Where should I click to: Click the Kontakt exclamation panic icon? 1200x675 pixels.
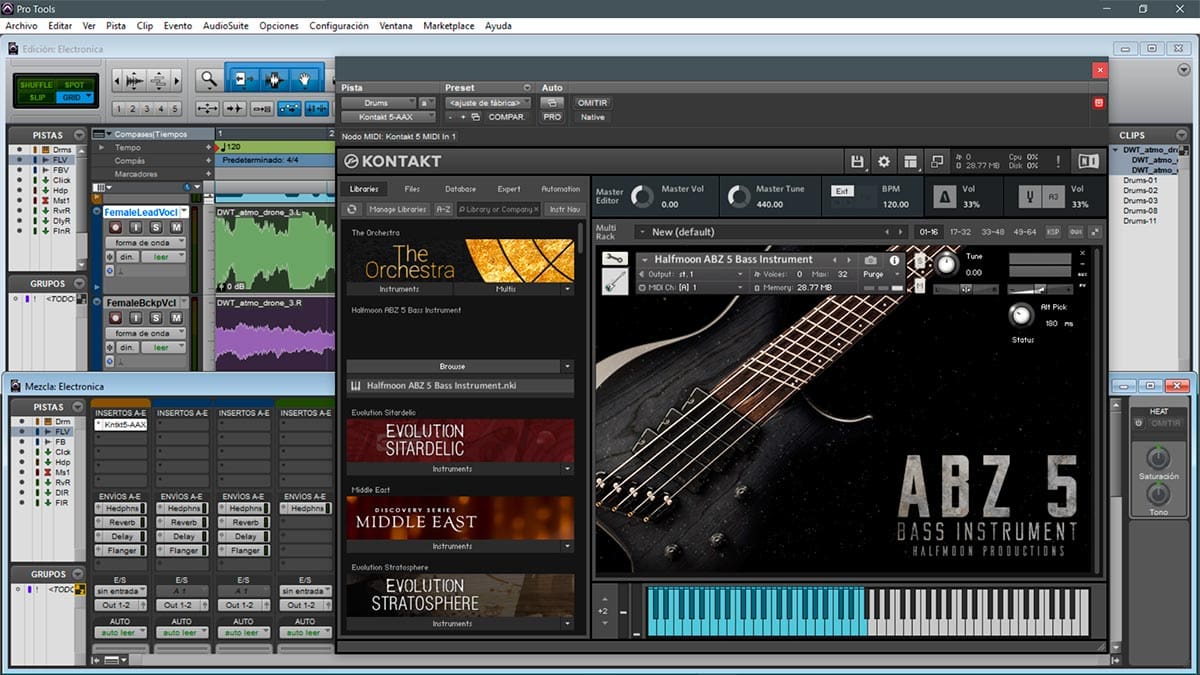click(x=1058, y=161)
